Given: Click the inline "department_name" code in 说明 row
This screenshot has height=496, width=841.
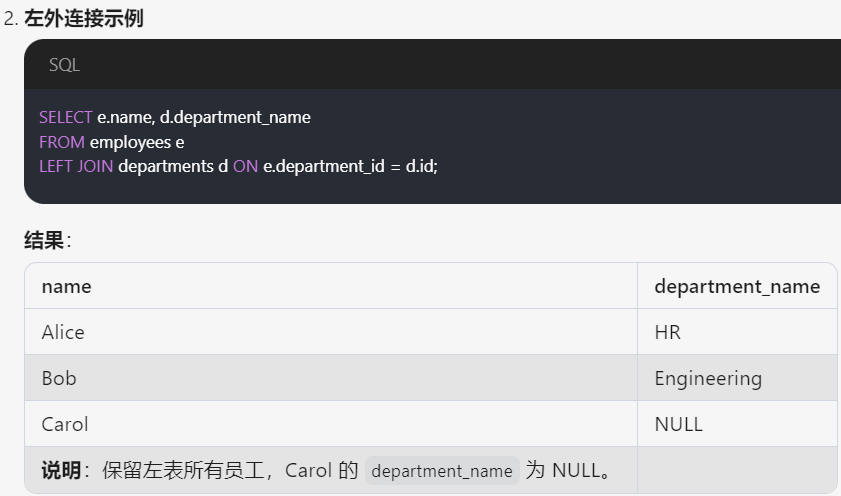Looking at the screenshot, I should (442, 471).
